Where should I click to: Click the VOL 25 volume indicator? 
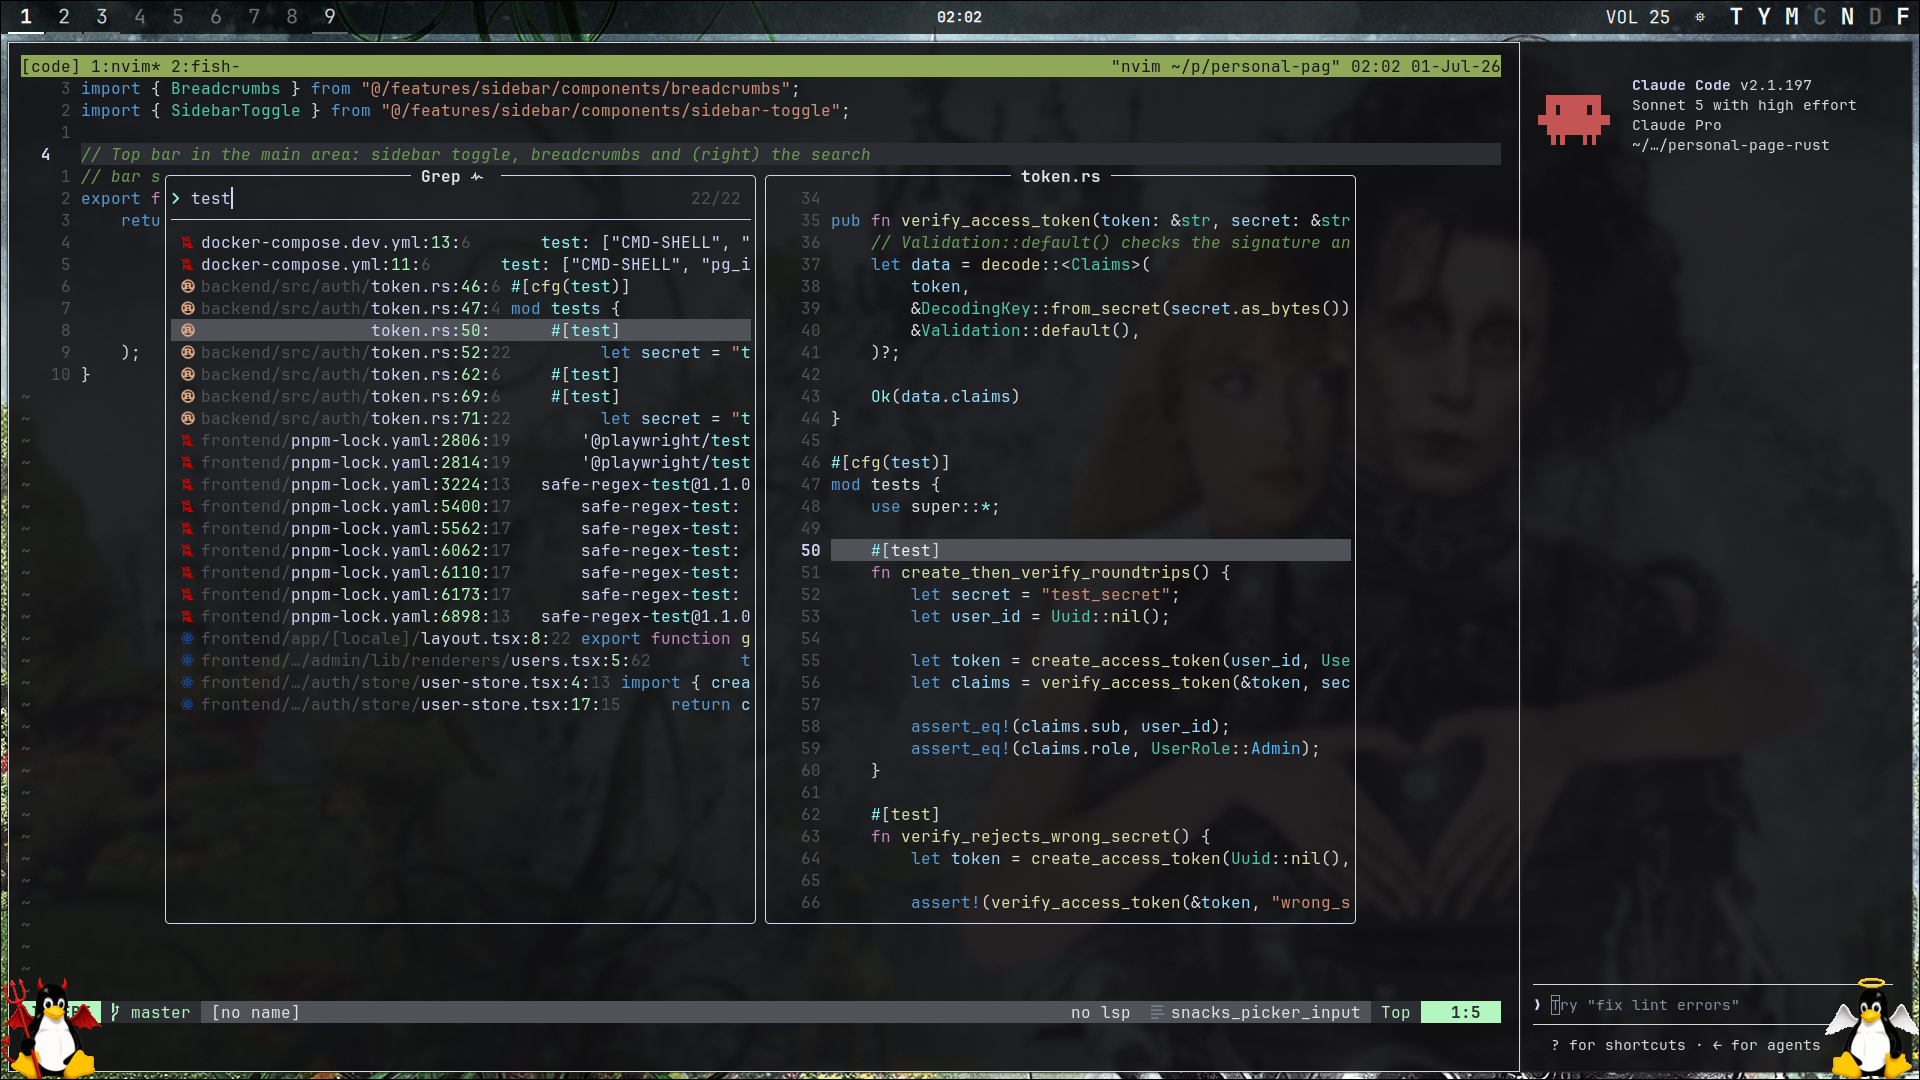click(x=1638, y=17)
